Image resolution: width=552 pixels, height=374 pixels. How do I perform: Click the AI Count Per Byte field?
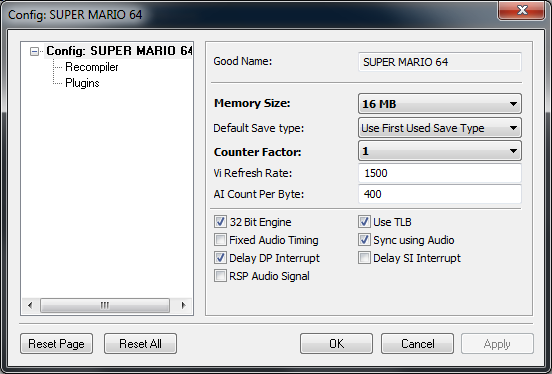pos(440,194)
